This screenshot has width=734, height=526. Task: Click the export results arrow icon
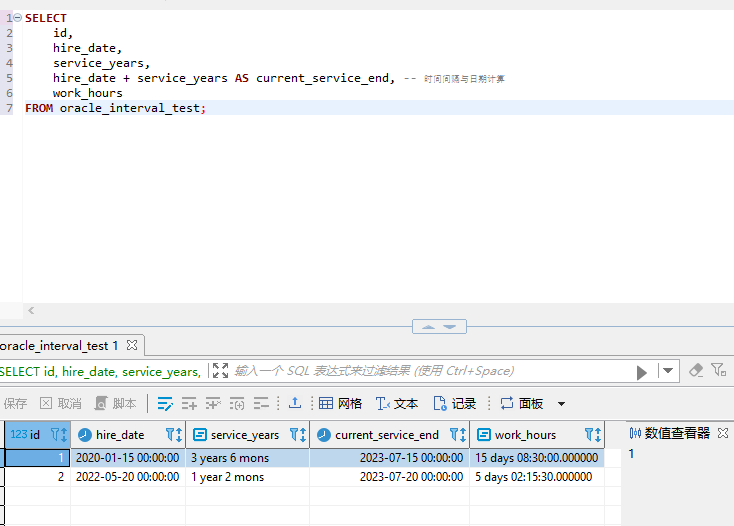(295, 404)
